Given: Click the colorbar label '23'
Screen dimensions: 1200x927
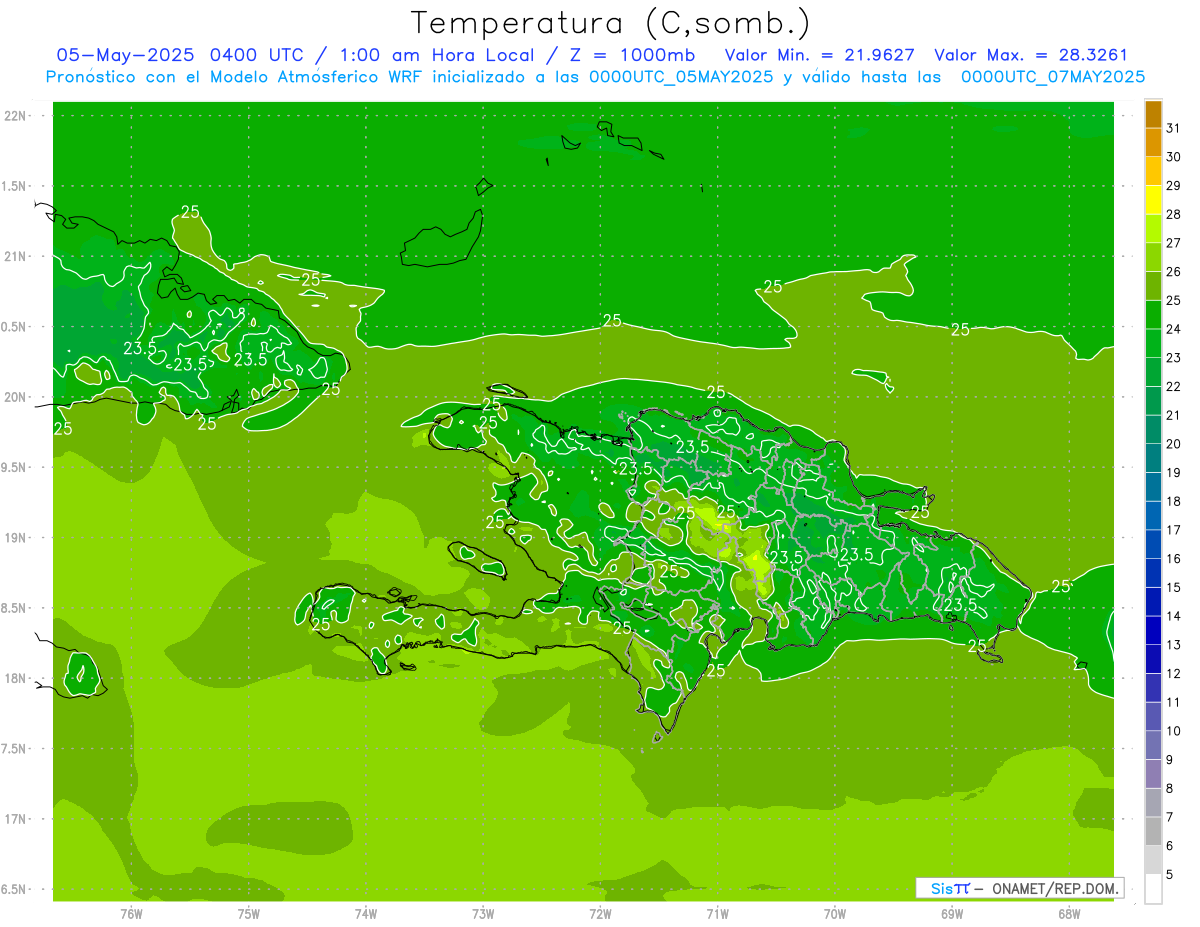Looking at the screenshot, I should (1174, 358).
